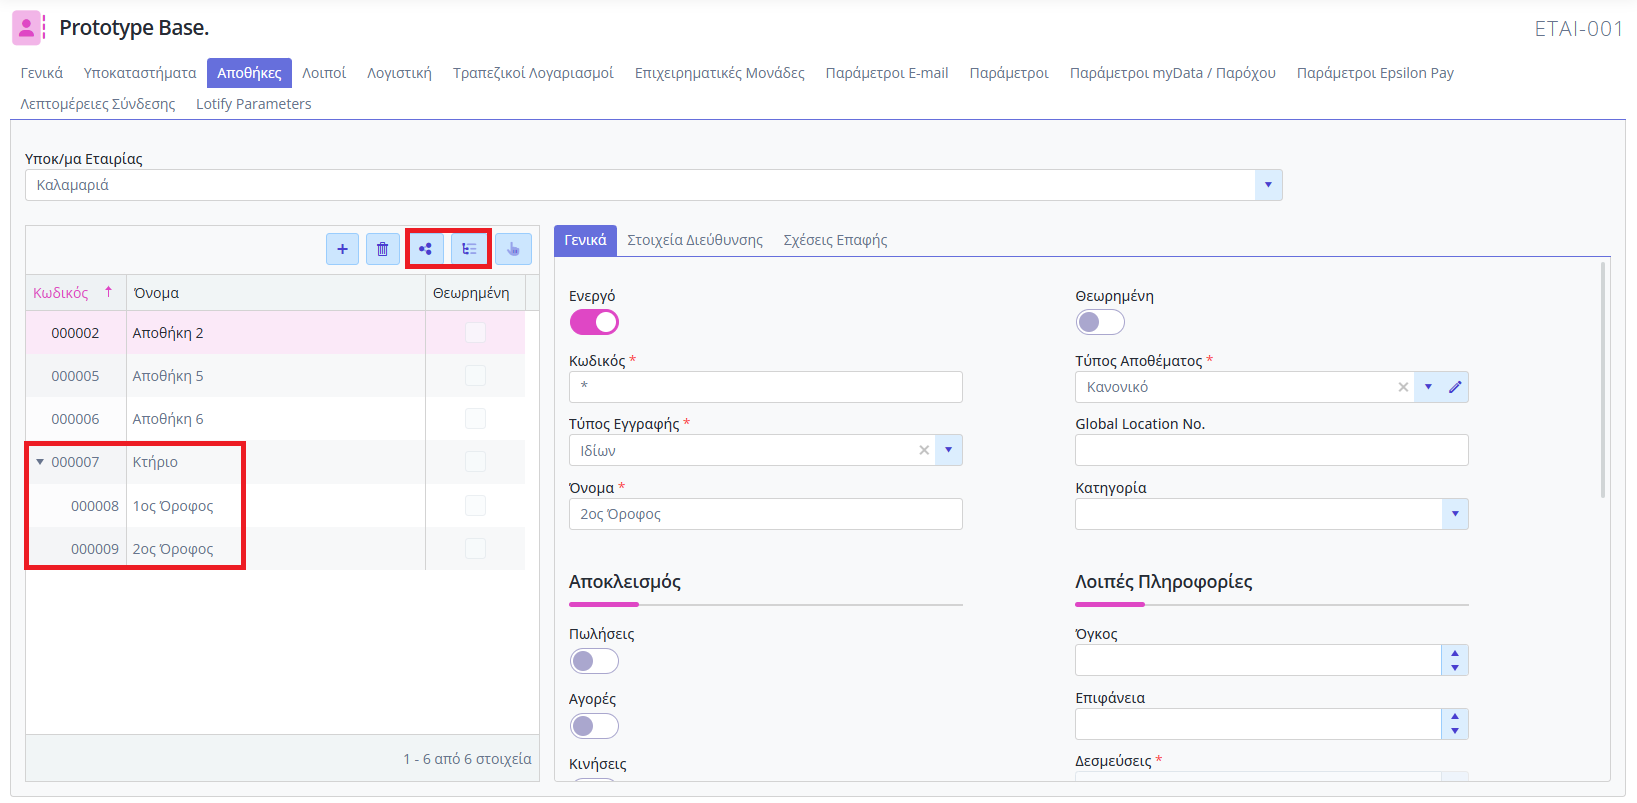This screenshot has width=1637, height=803.
Task: Click the add warehouse plus icon
Action: pos(342,249)
